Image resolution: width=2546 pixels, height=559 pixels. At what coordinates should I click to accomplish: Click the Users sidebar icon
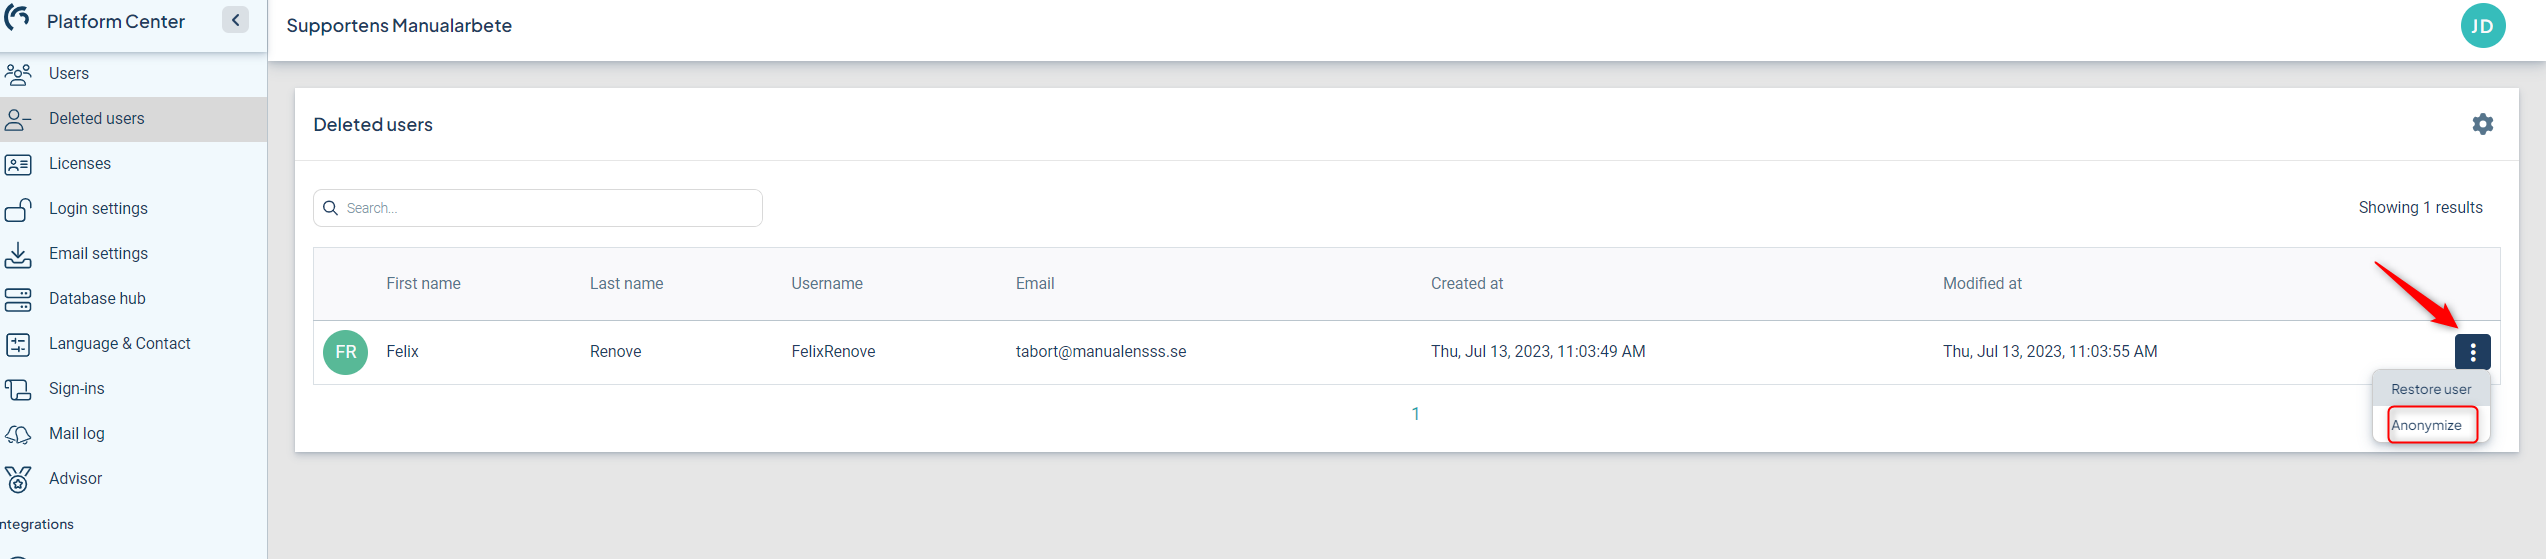coord(18,74)
